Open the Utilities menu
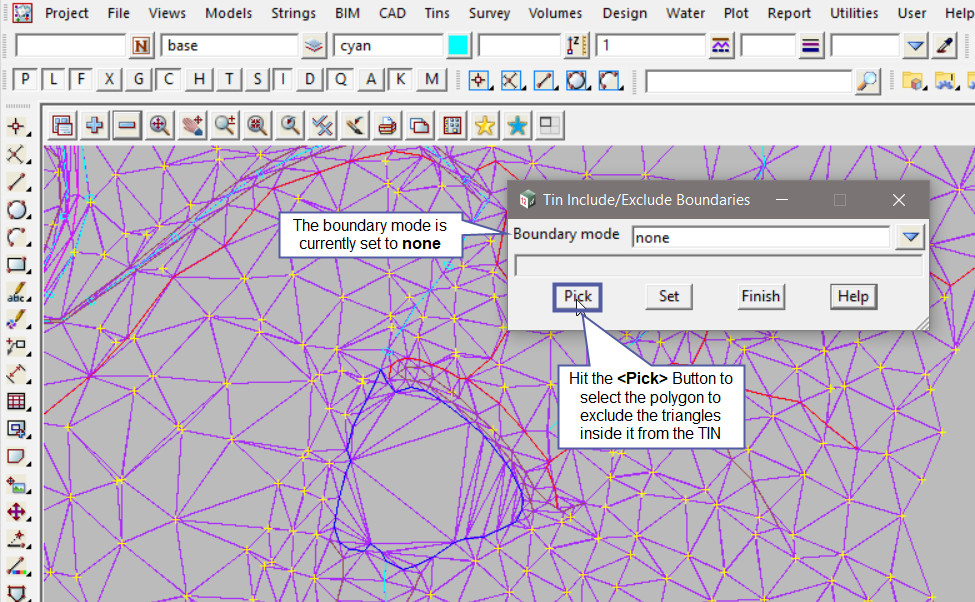 (x=854, y=13)
